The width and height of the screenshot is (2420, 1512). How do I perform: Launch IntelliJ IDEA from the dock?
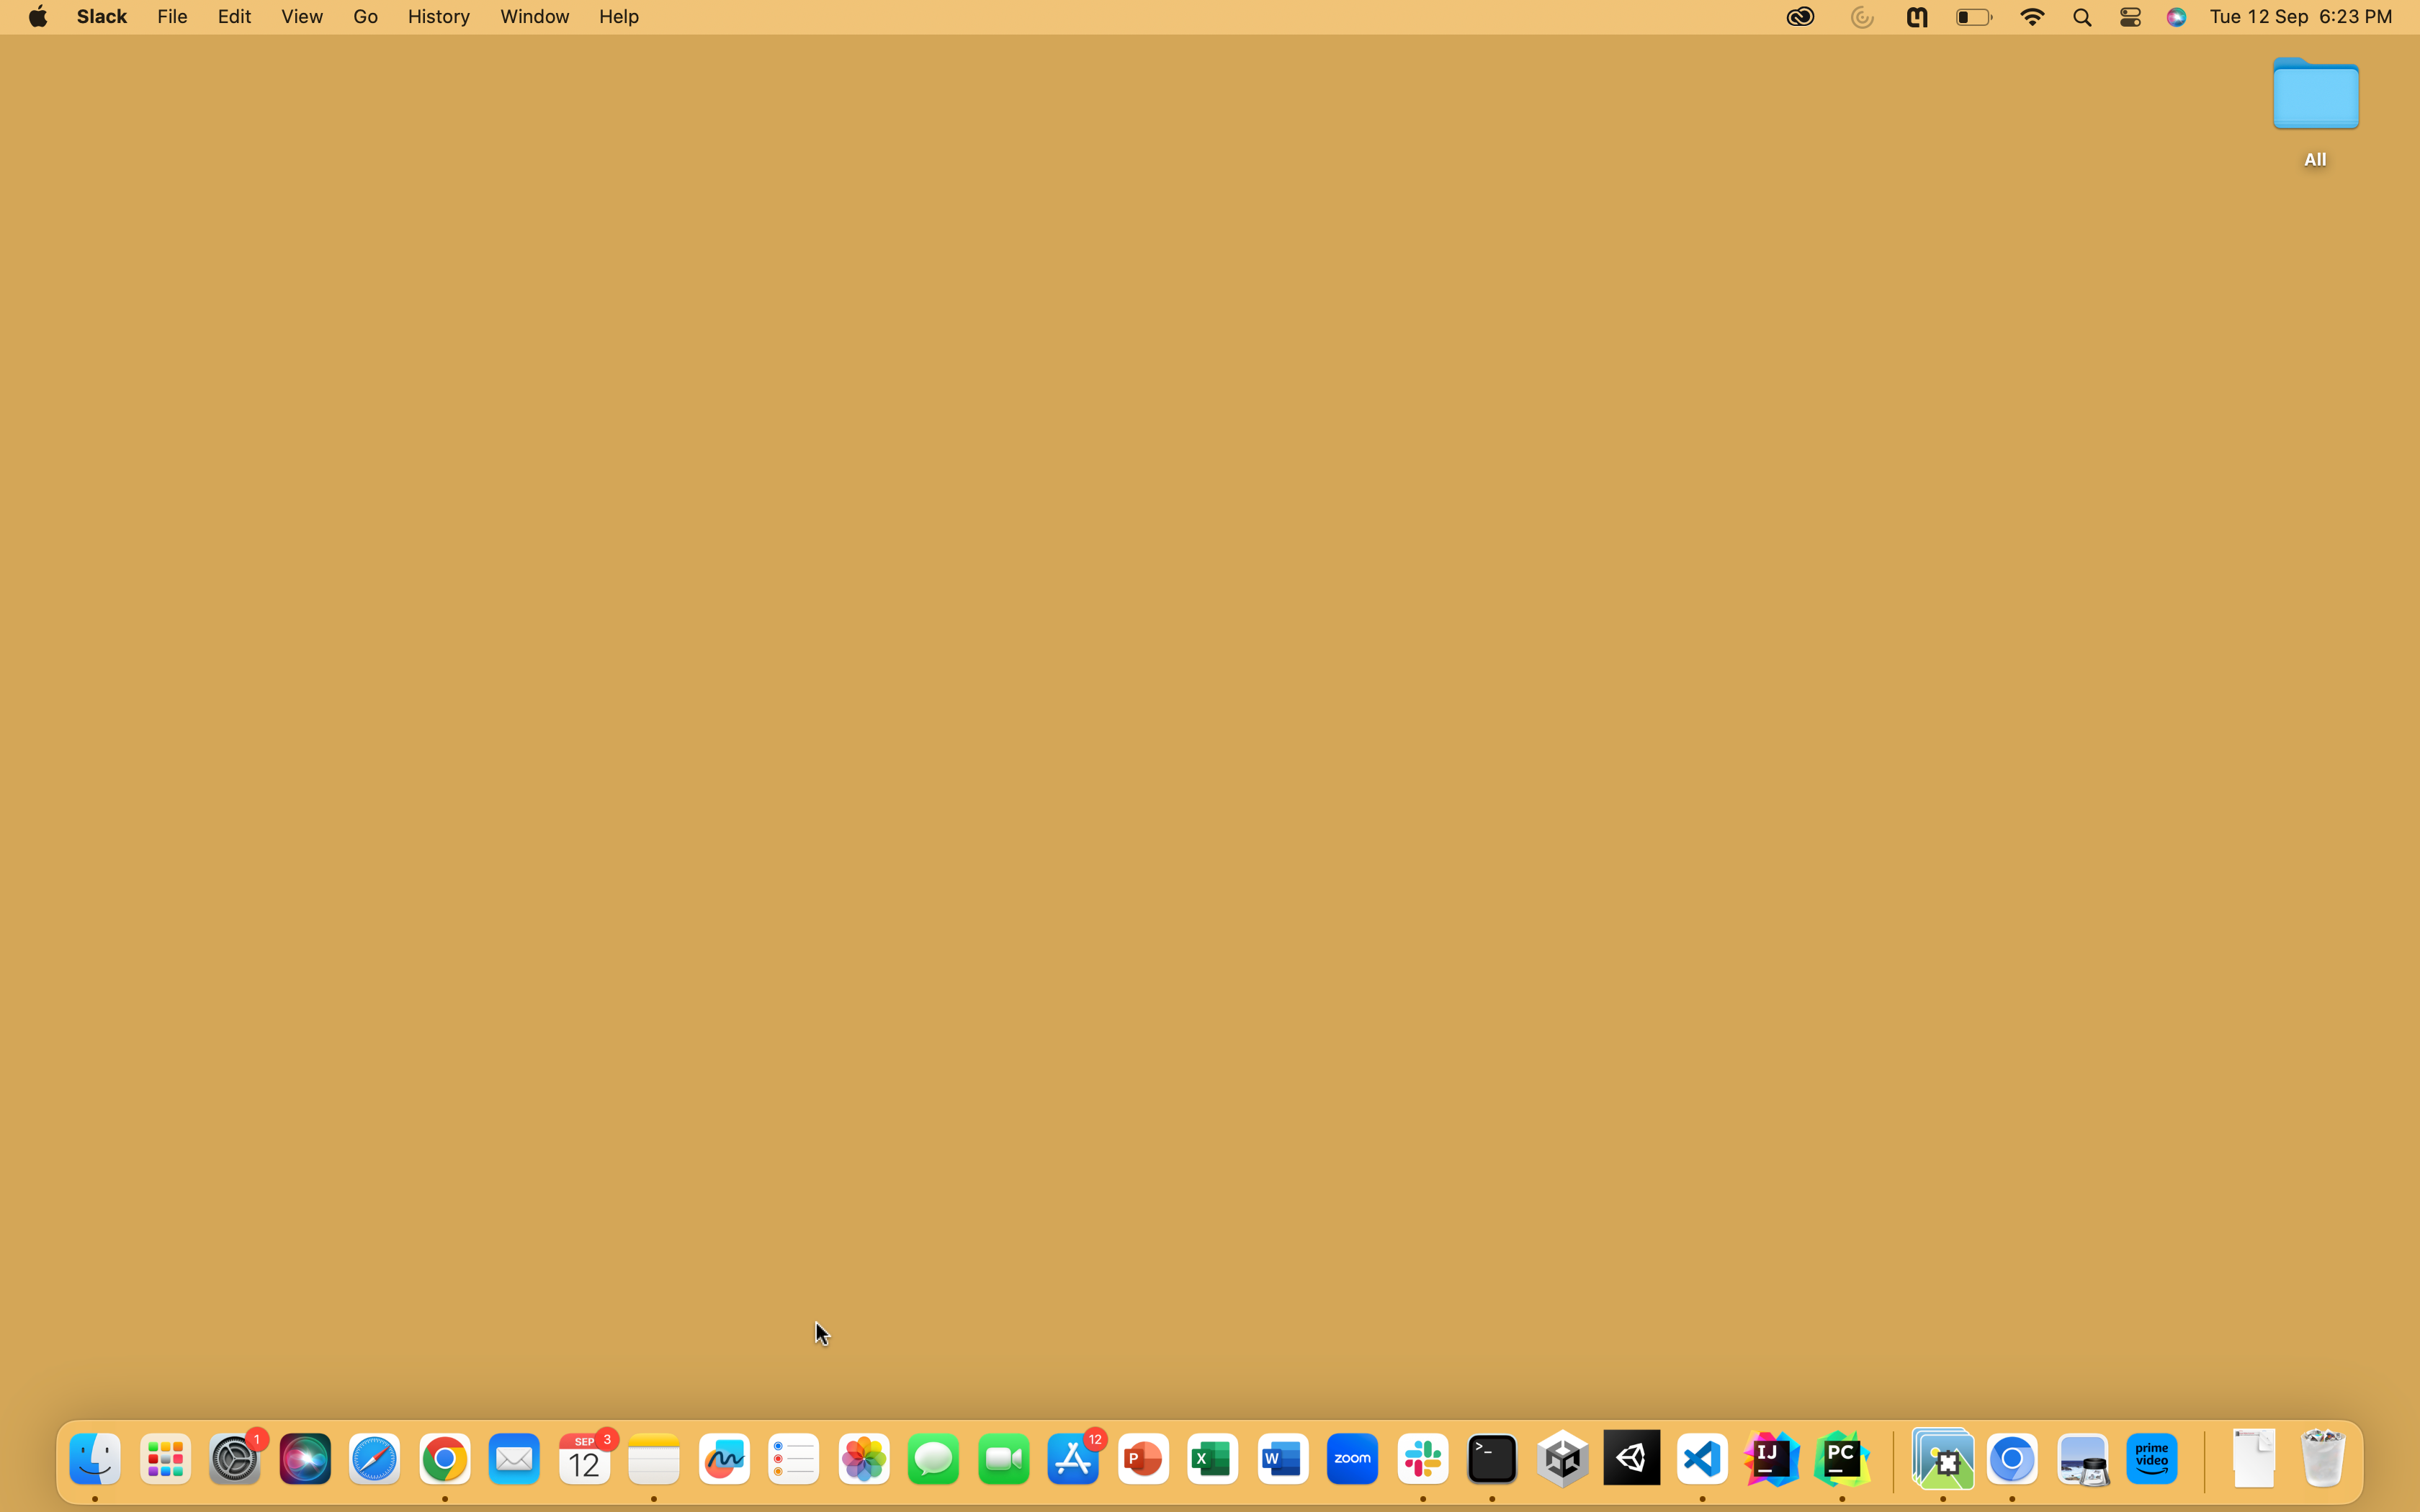coord(1772,1460)
